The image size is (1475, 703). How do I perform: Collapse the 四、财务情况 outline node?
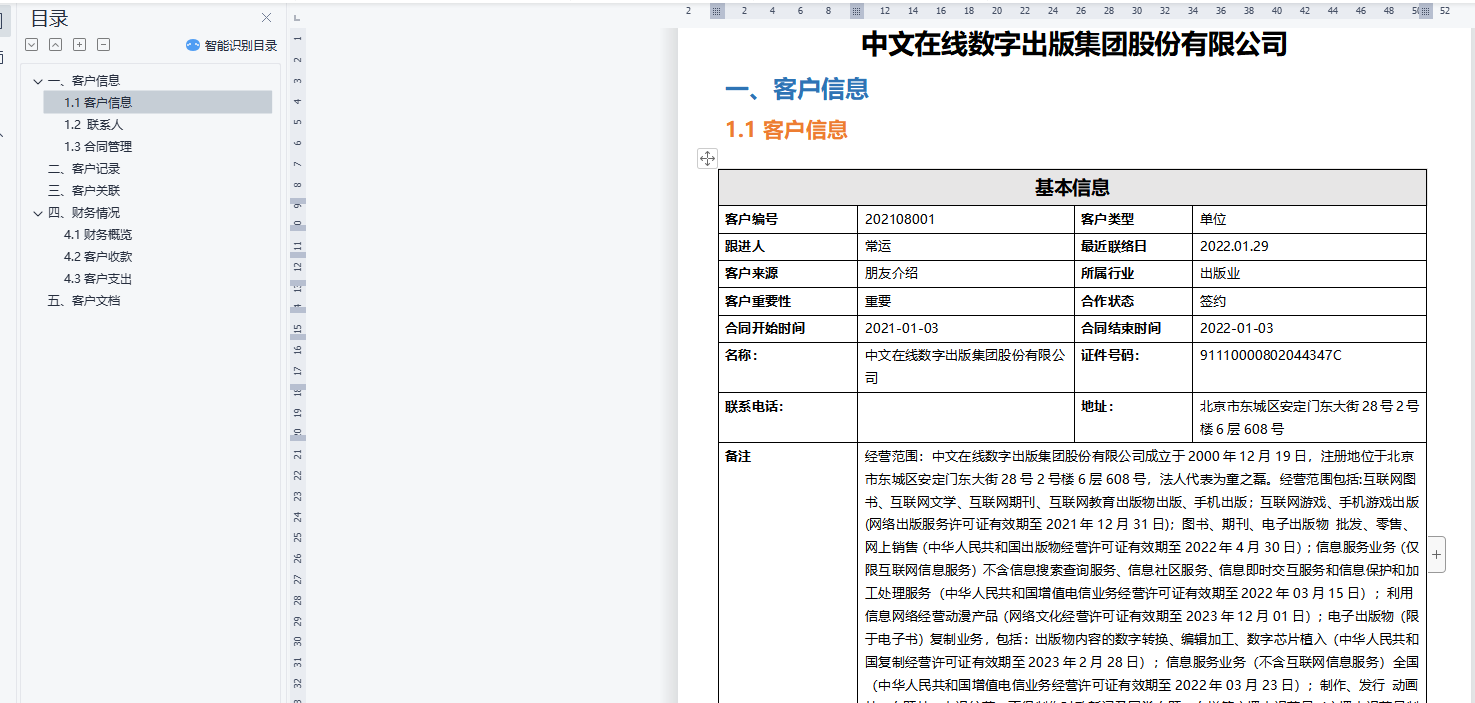pyautogui.click(x=38, y=213)
